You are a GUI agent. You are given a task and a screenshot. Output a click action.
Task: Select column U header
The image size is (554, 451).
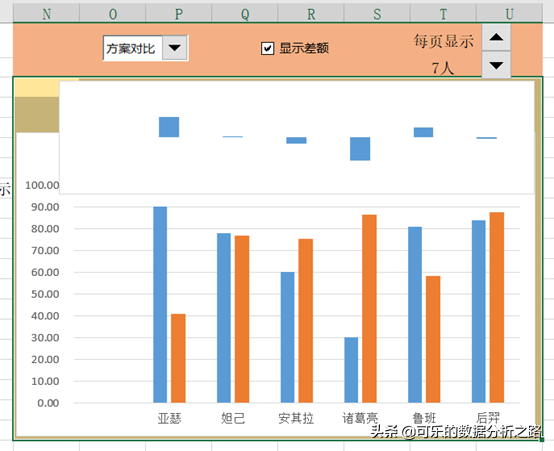click(x=509, y=14)
